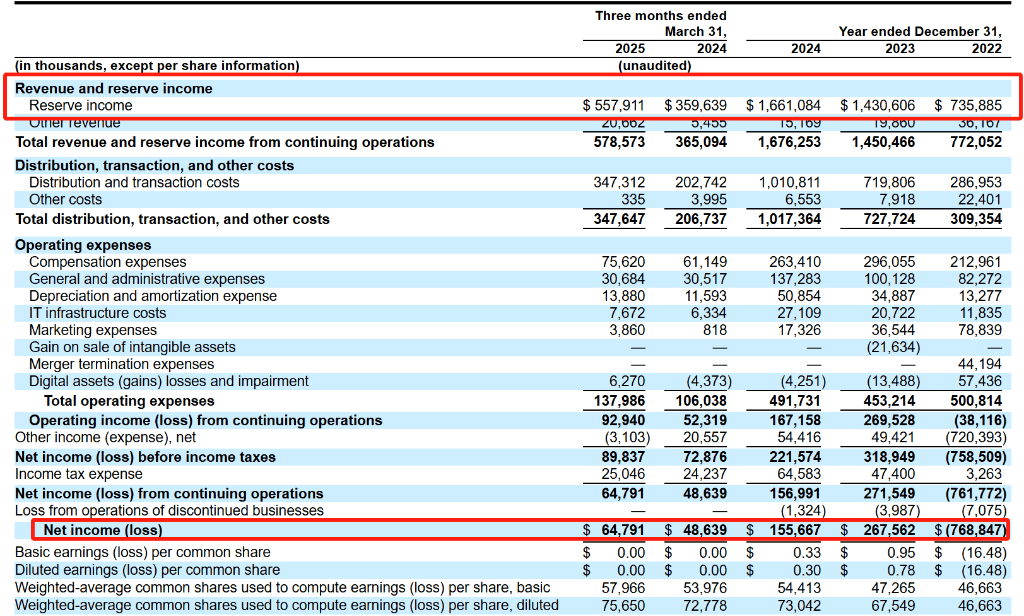The image size is (1024, 616).
Task: Click Merger termination expenses value 44,194
Action: [x=976, y=365]
